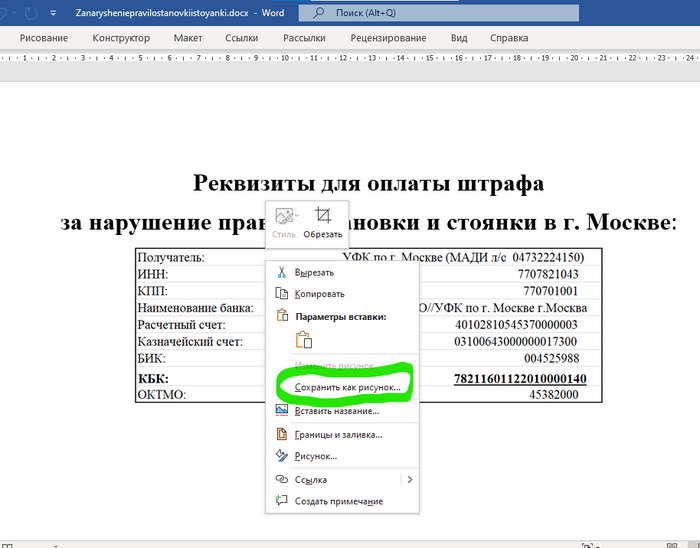Click the horizontal ruler at mark 10
The height and width of the screenshot is (548, 700).
285,58
